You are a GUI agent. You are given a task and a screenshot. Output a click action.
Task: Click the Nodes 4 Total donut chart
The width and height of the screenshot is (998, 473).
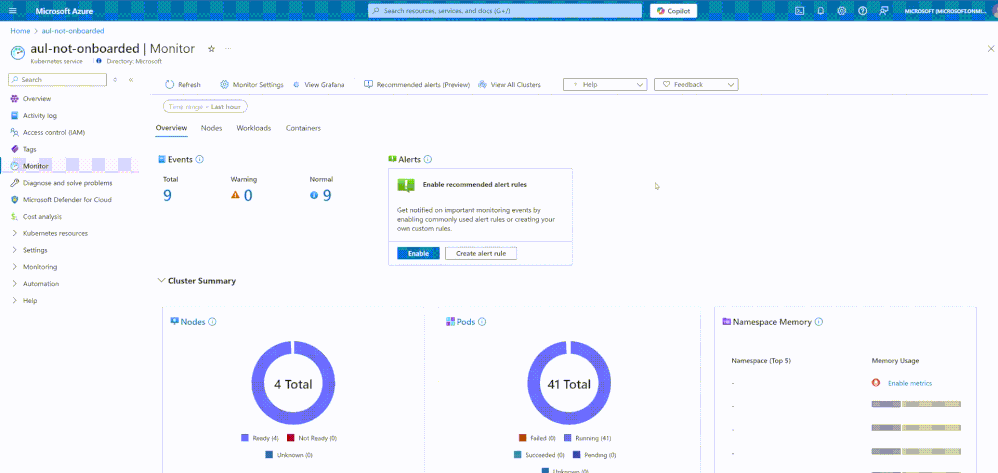(x=293, y=384)
